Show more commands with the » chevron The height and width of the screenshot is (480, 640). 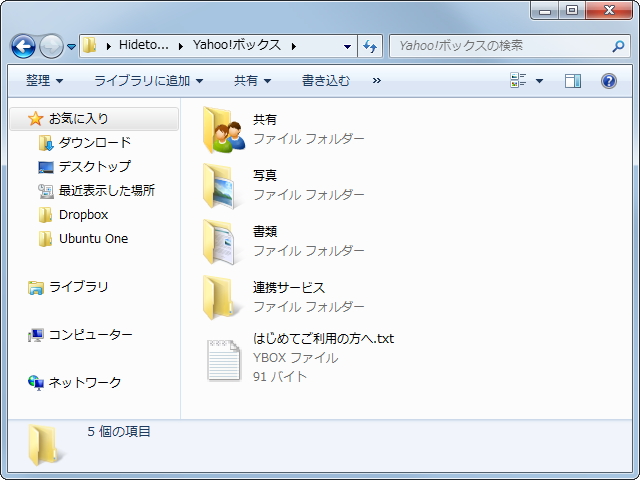point(377,81)
